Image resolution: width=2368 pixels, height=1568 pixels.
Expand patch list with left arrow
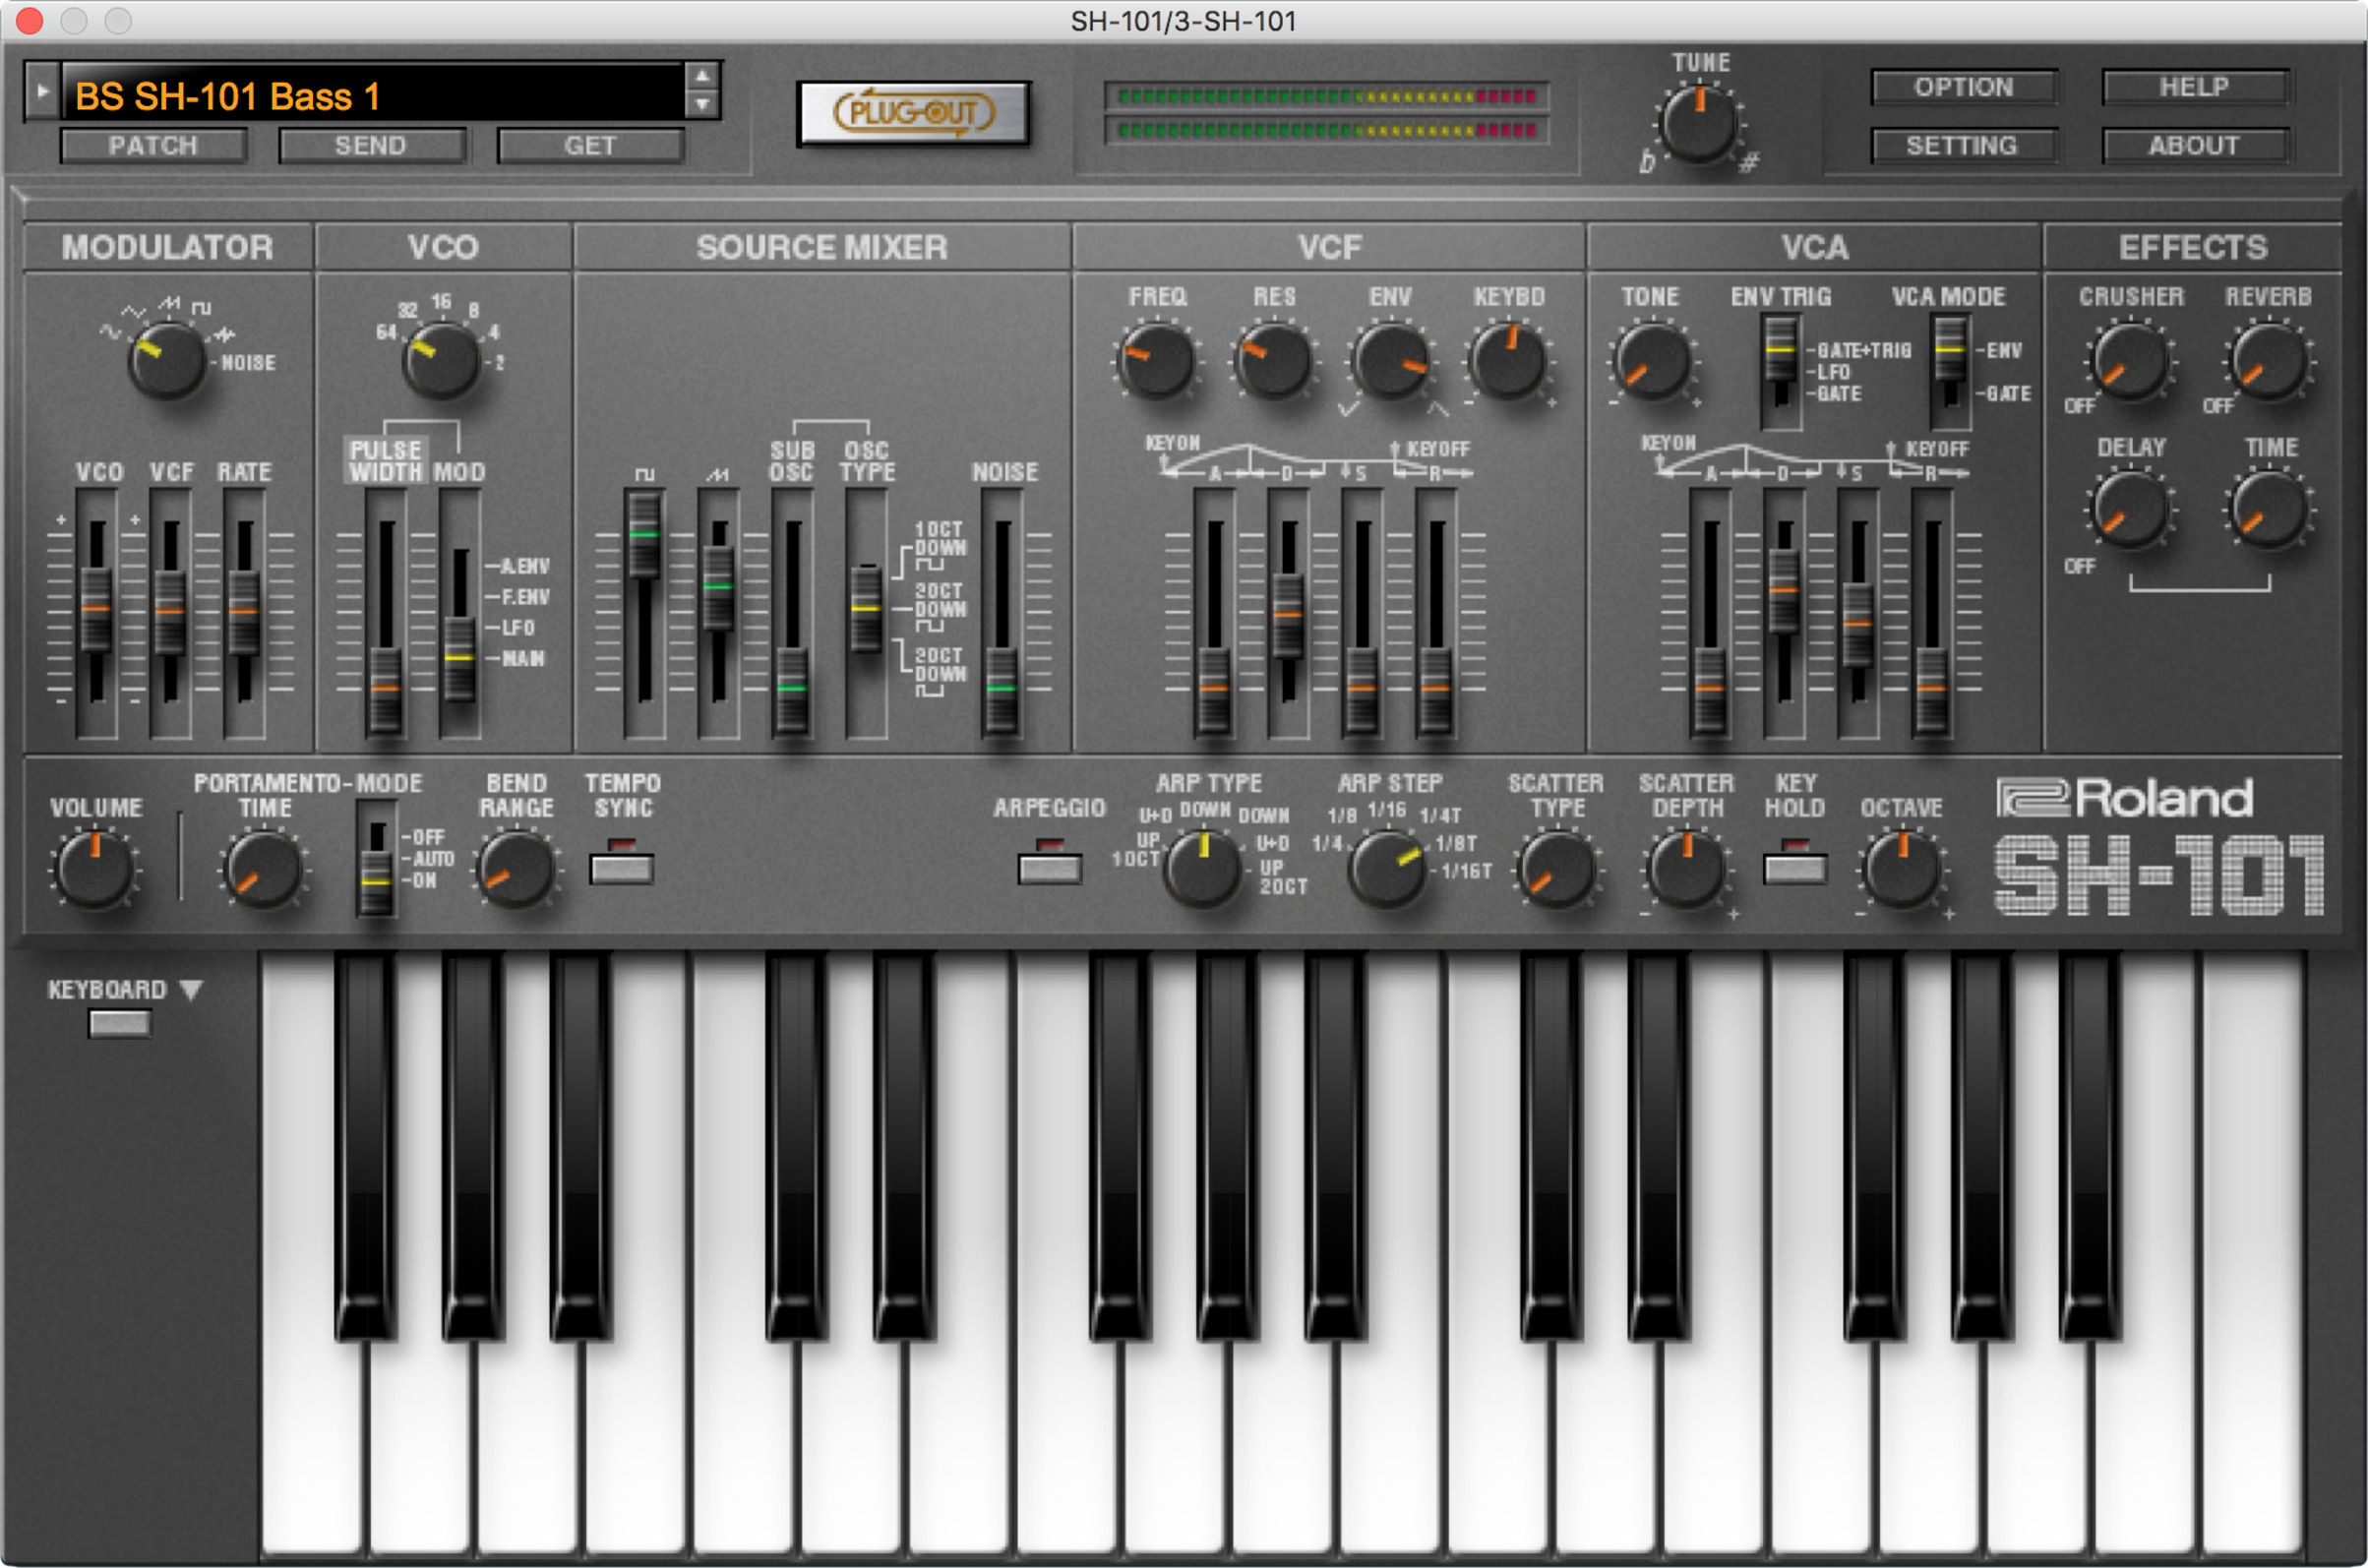click(42, 91)
